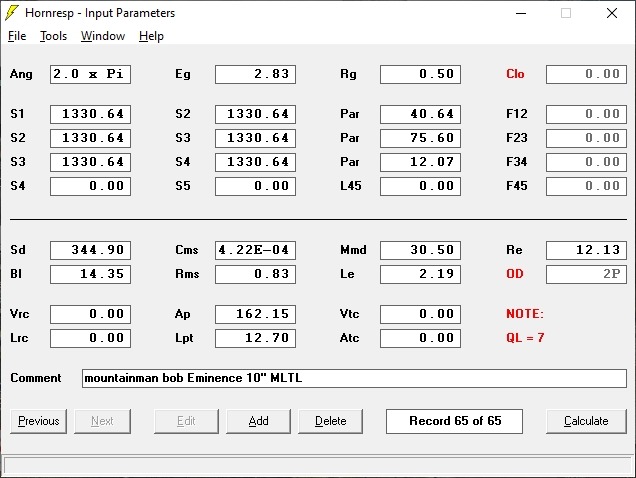This screenshot has width=636, height=478.
Task: Click the Atc value field
Action: click(x=420, y=338)
